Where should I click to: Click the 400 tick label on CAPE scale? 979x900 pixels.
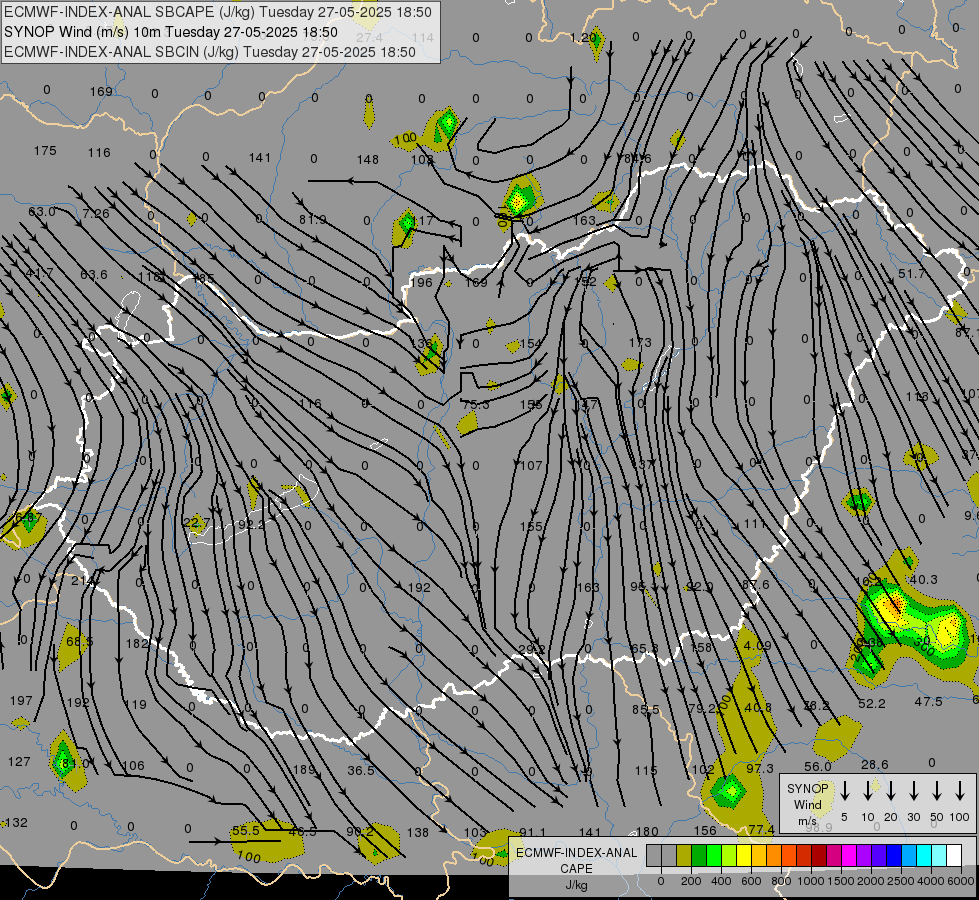point(721,881)
